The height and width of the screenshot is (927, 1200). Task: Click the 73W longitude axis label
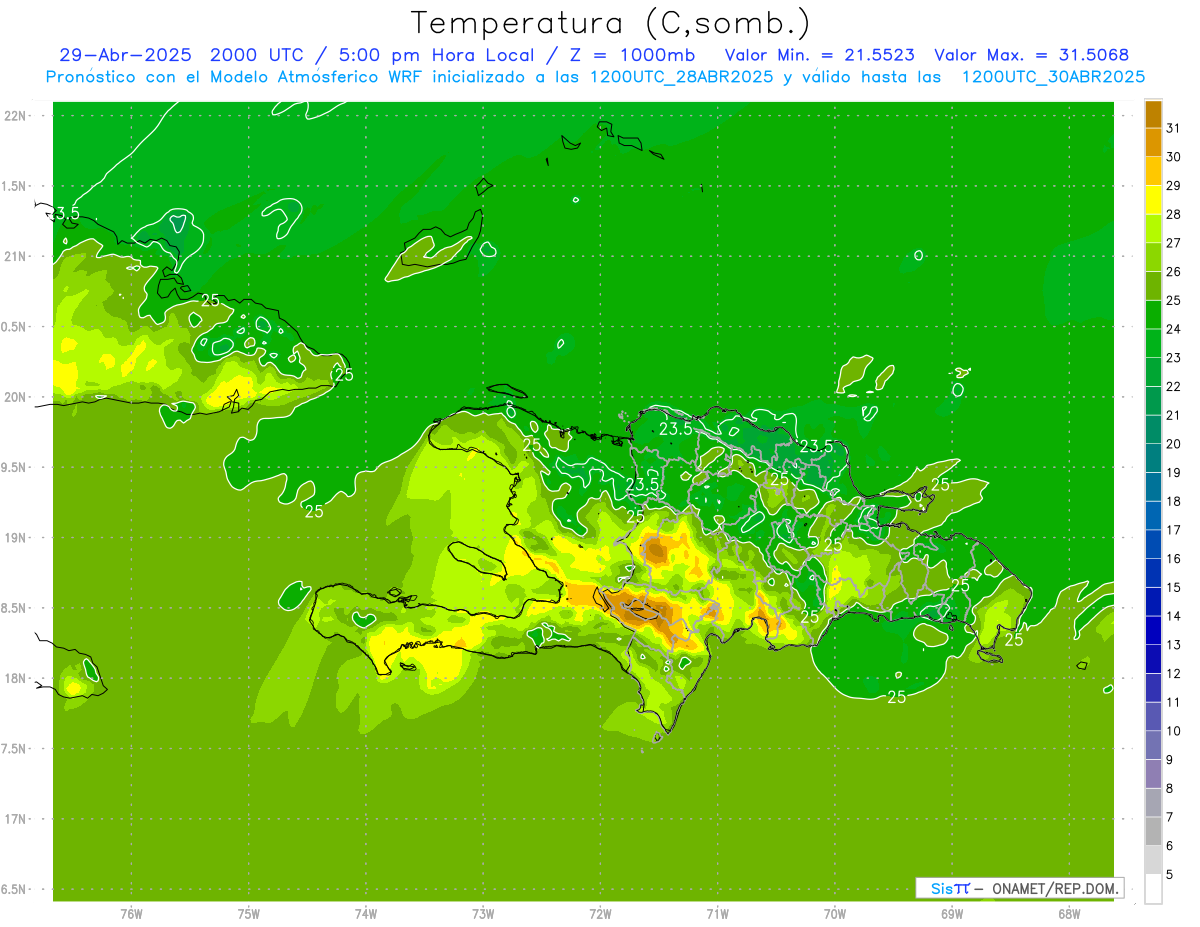point(483,913)
